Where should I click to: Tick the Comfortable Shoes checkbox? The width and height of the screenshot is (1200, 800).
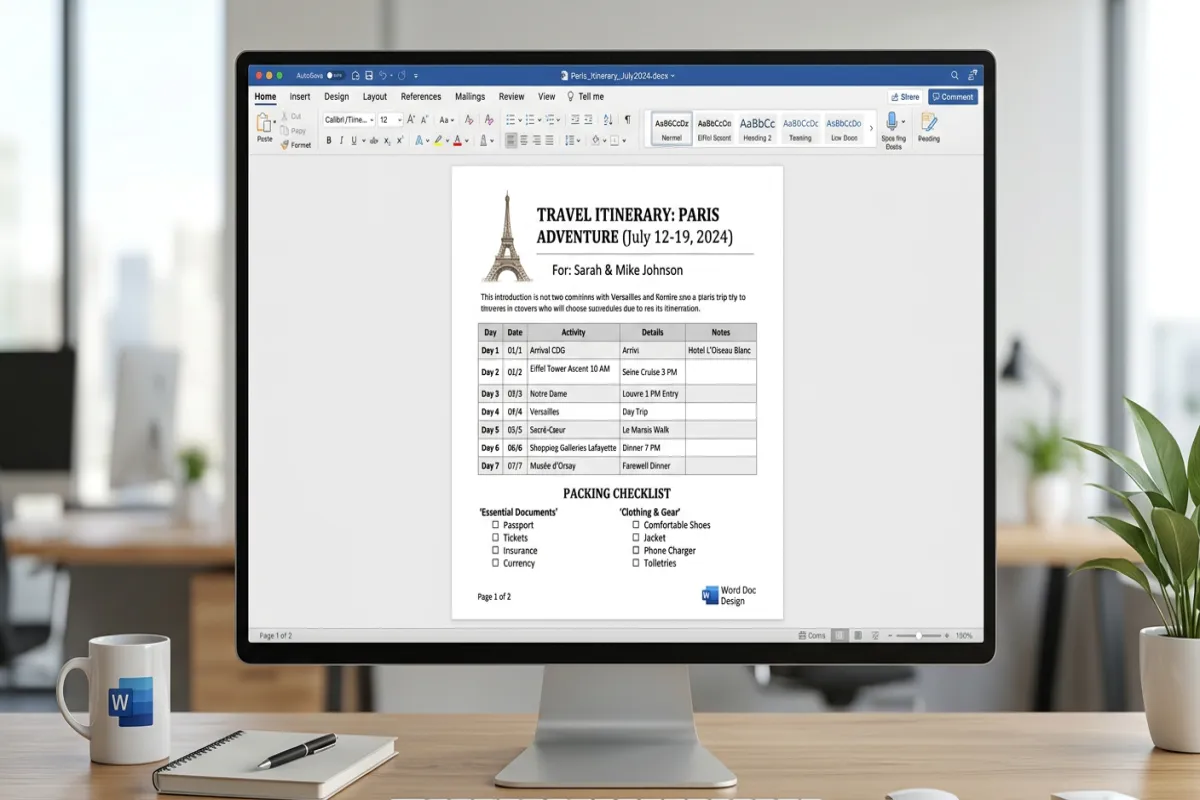(x=637, y=525)
